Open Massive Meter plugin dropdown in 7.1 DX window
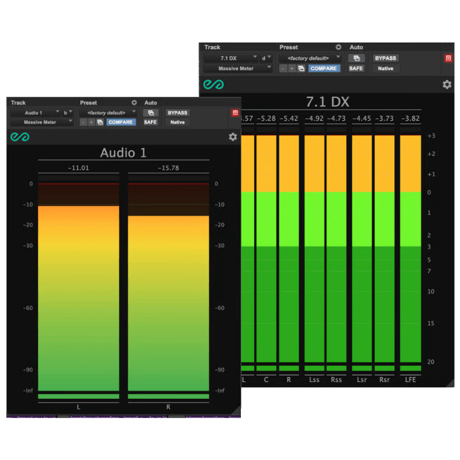 (x=238, y=68)
